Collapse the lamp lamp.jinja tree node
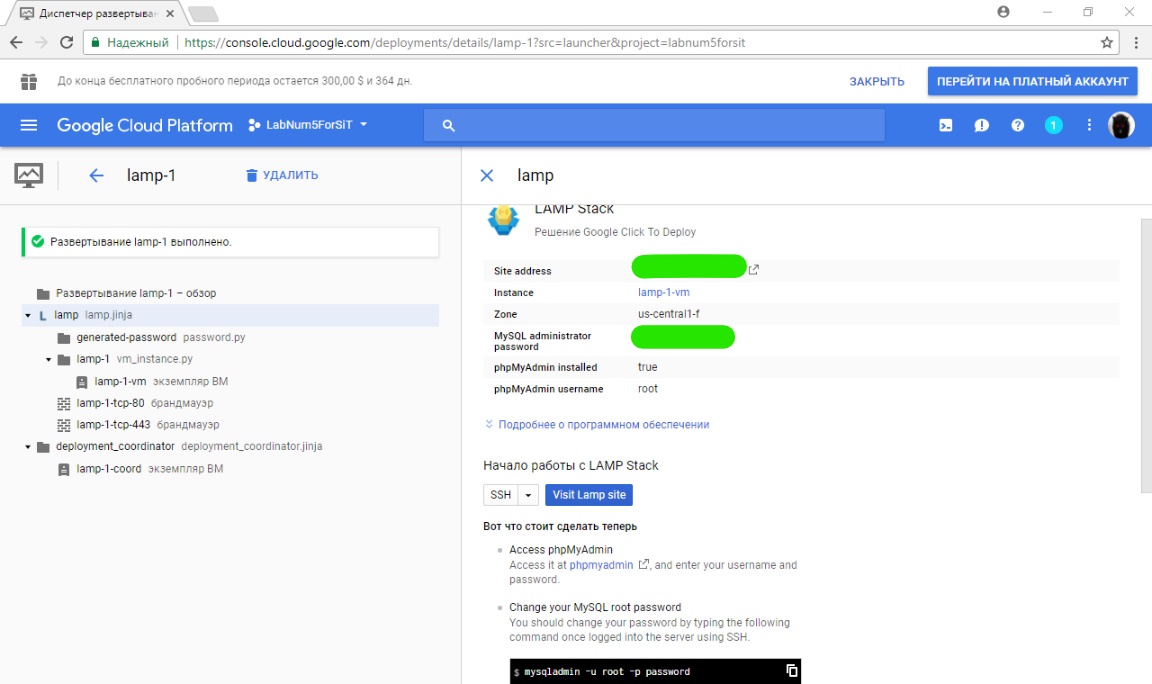 pos(28,316)
